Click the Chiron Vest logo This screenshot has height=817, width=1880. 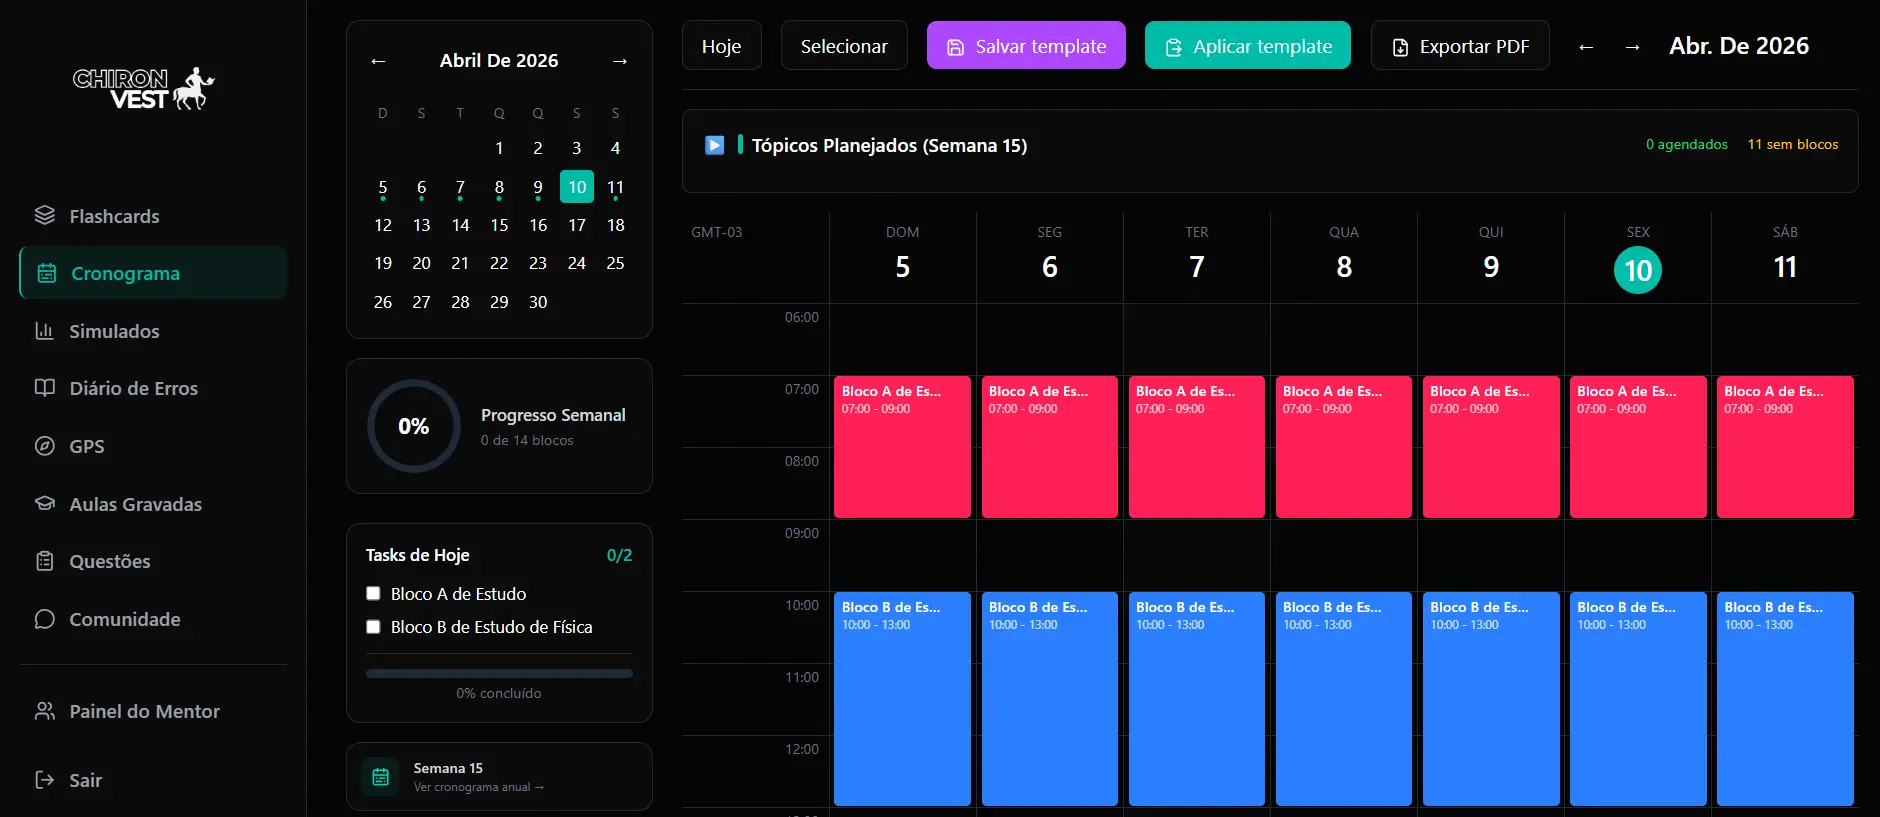tap(144, 89)
